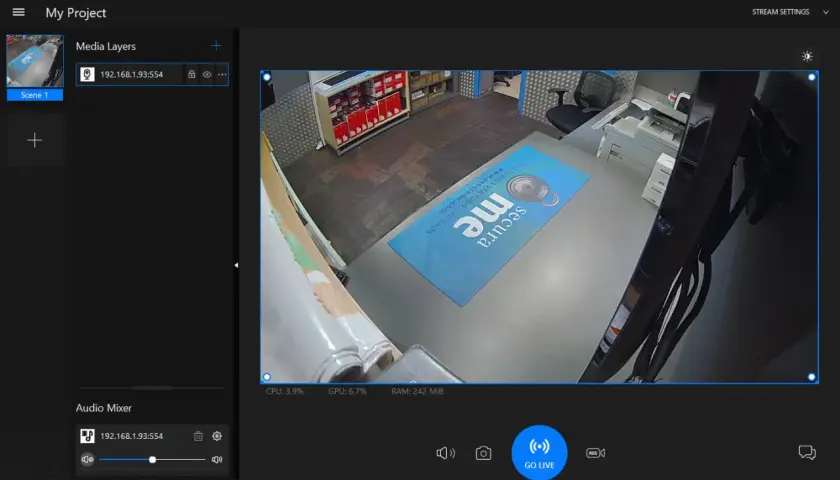The image size is (840, 480).
Task: Click the My Project title
Action: 76,13
